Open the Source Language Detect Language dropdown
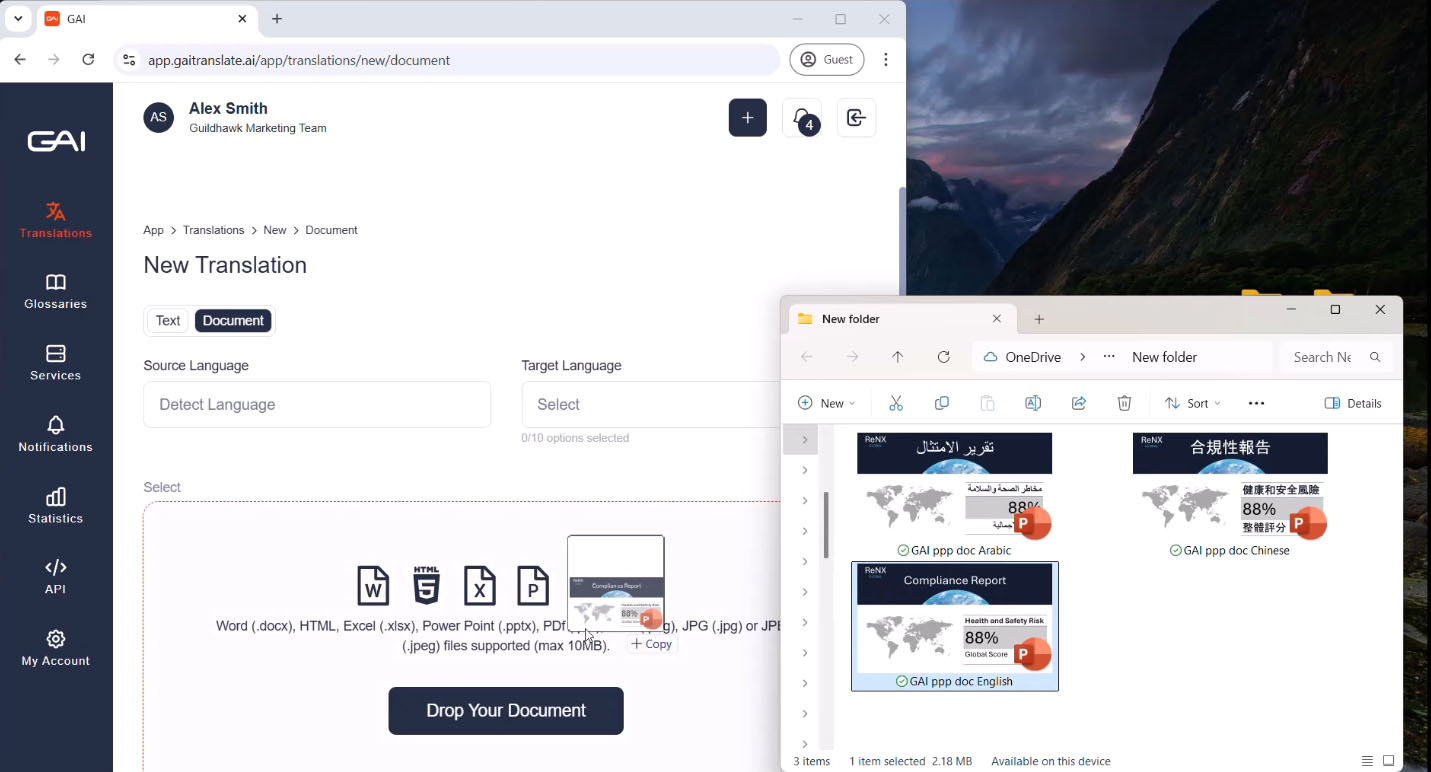This screenshot has height=772, width=1431. [x=317, y=405]
